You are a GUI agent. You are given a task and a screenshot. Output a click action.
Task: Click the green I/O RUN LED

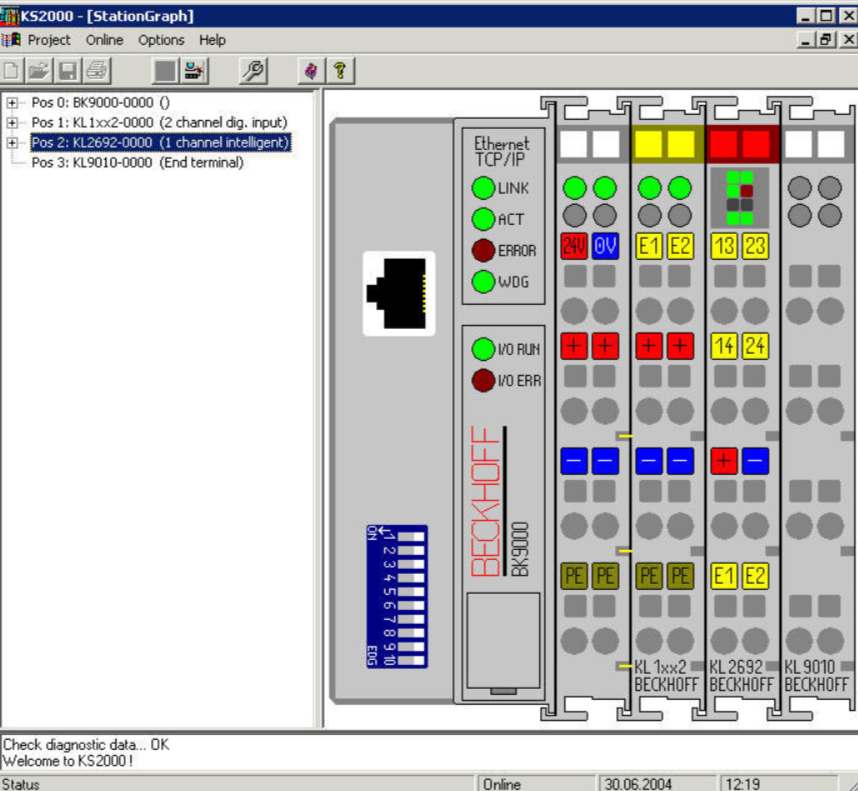tap(483, 349)
